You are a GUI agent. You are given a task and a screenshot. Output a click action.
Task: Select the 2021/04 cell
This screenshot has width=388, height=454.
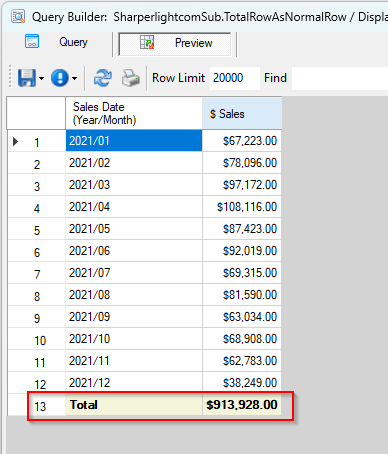[134, 207]
